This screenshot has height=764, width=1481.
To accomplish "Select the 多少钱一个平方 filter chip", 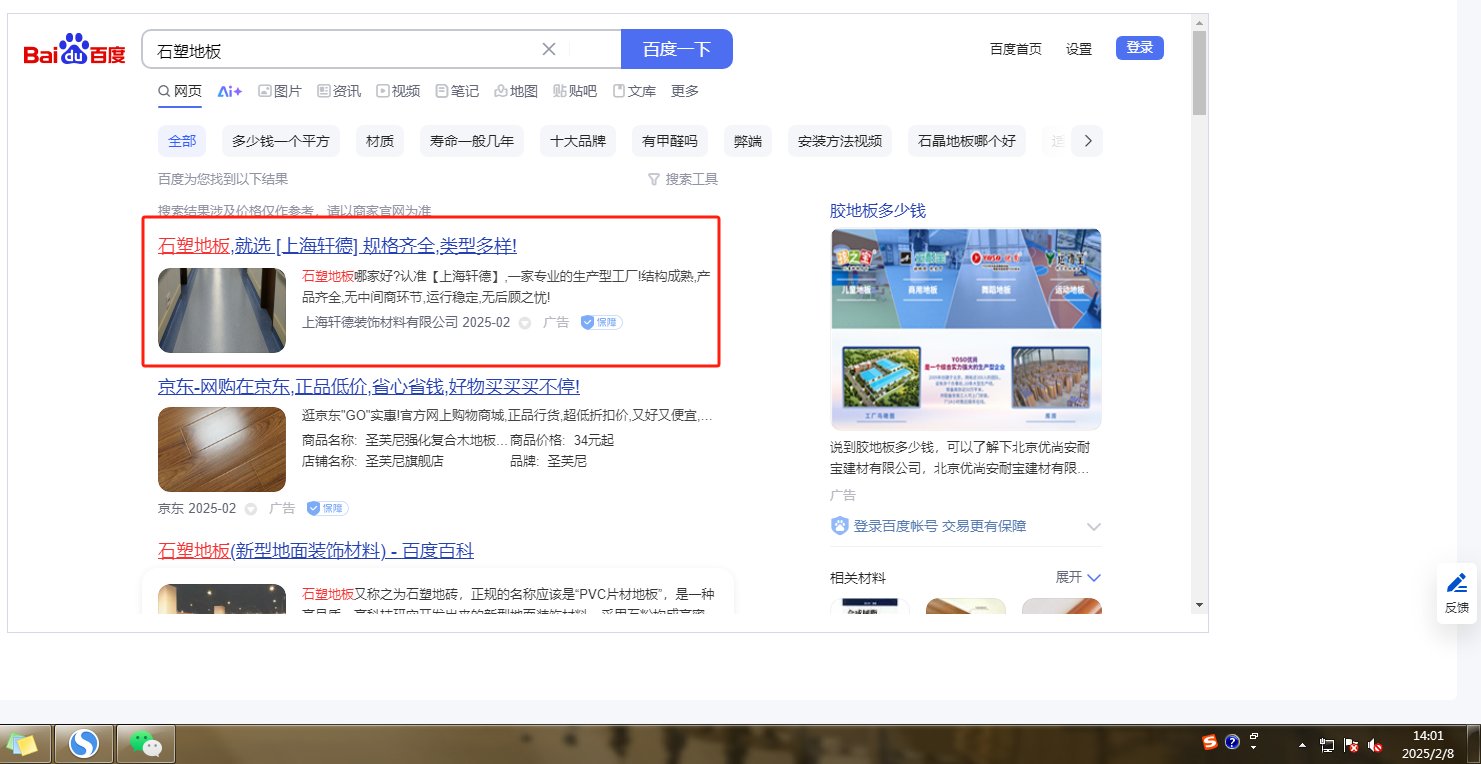I will [281, 141].
